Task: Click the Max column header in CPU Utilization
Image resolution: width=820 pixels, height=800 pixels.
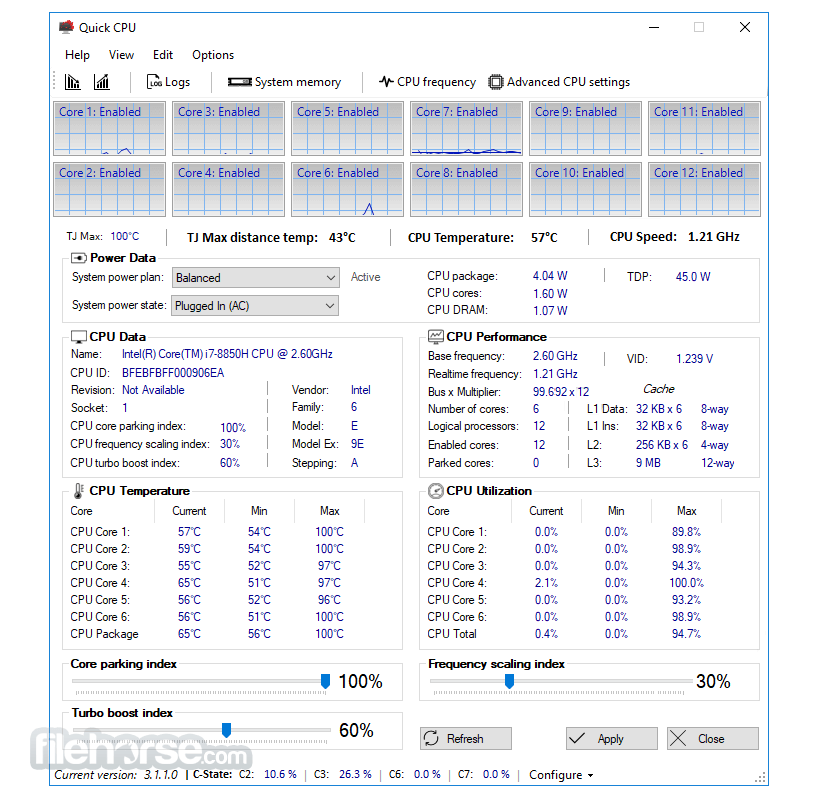Action: click(687, 511)
